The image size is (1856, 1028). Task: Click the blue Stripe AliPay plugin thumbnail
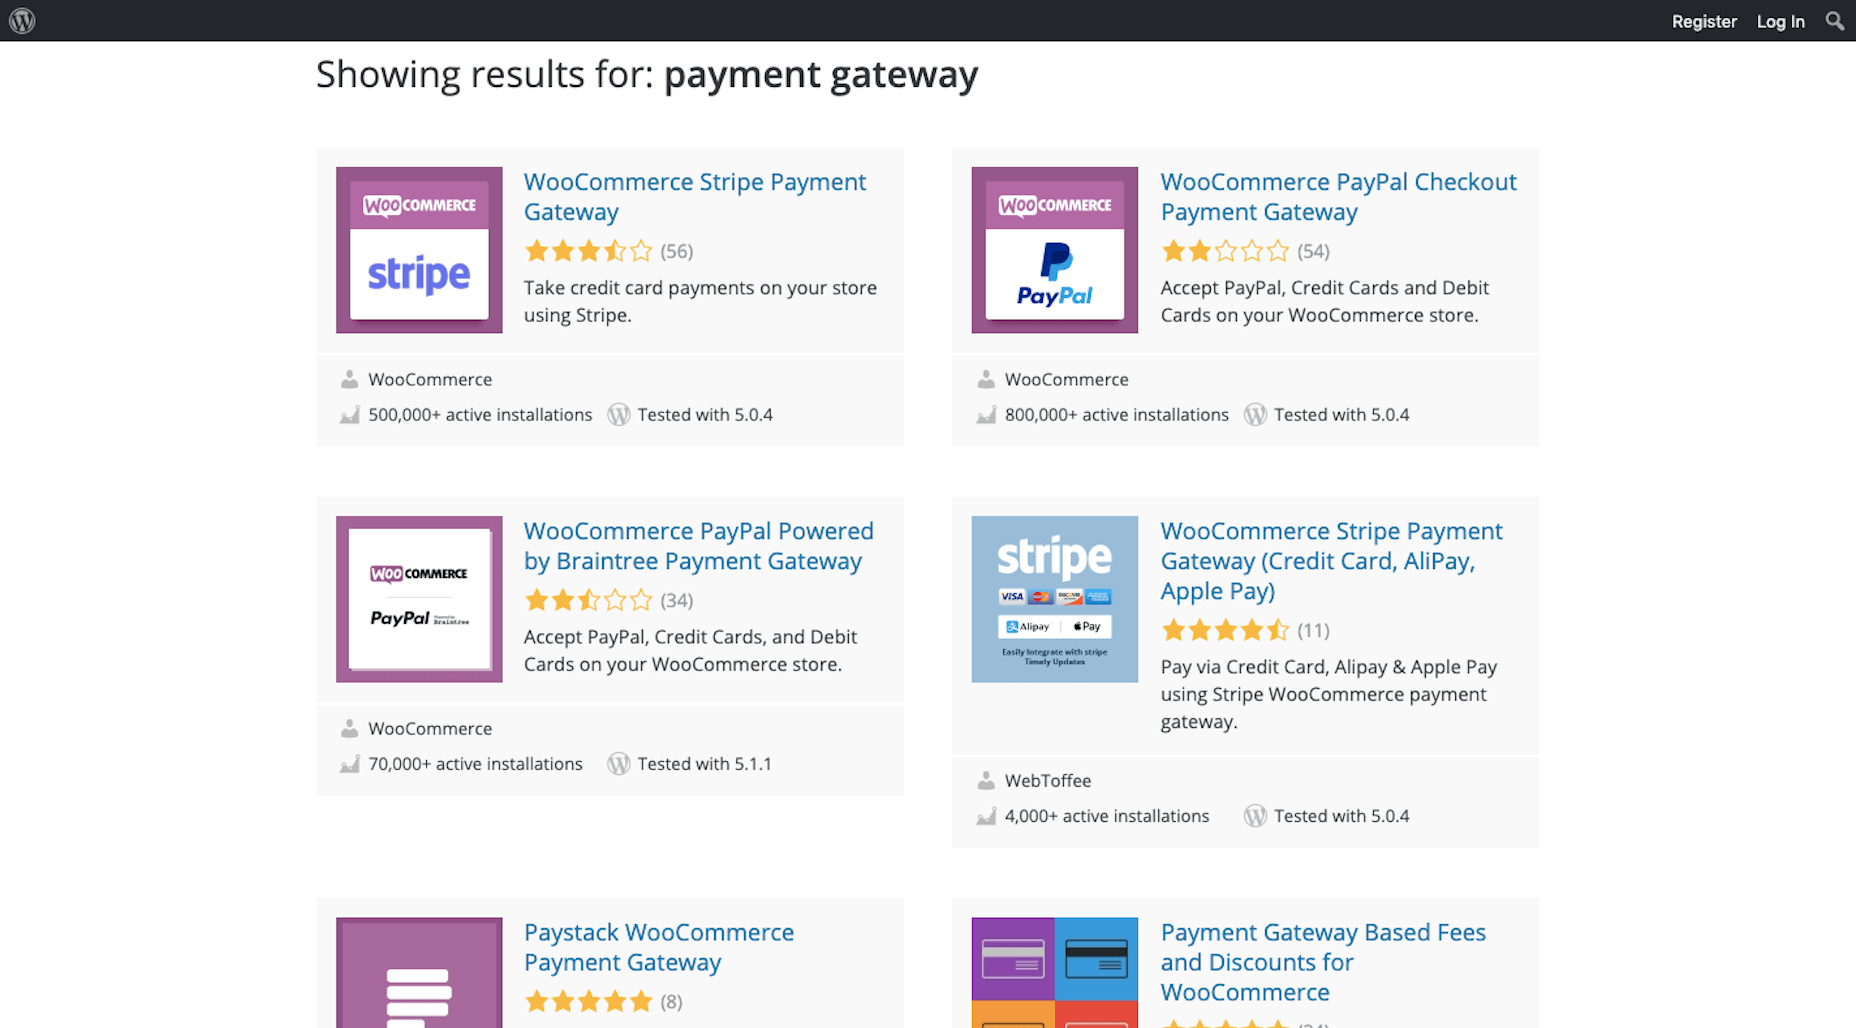pyautogui.click(x=1055, y=599)
